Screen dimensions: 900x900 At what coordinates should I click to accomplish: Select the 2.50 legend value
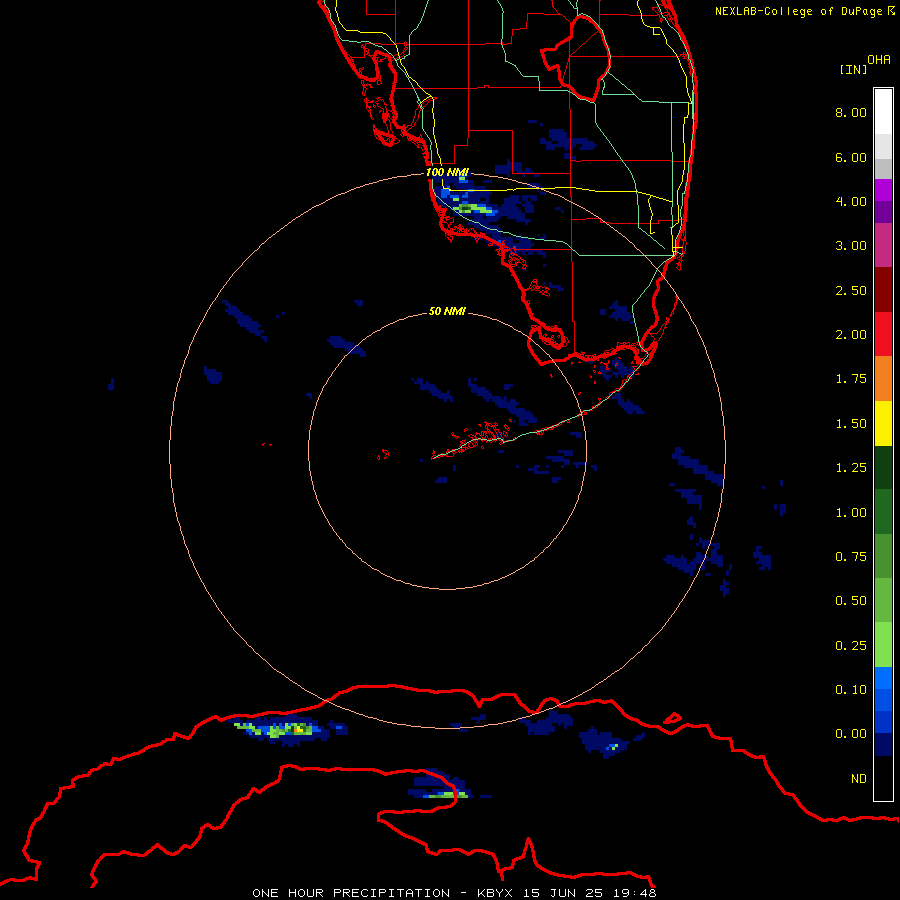pyautogui.click(x=851, y=290)
